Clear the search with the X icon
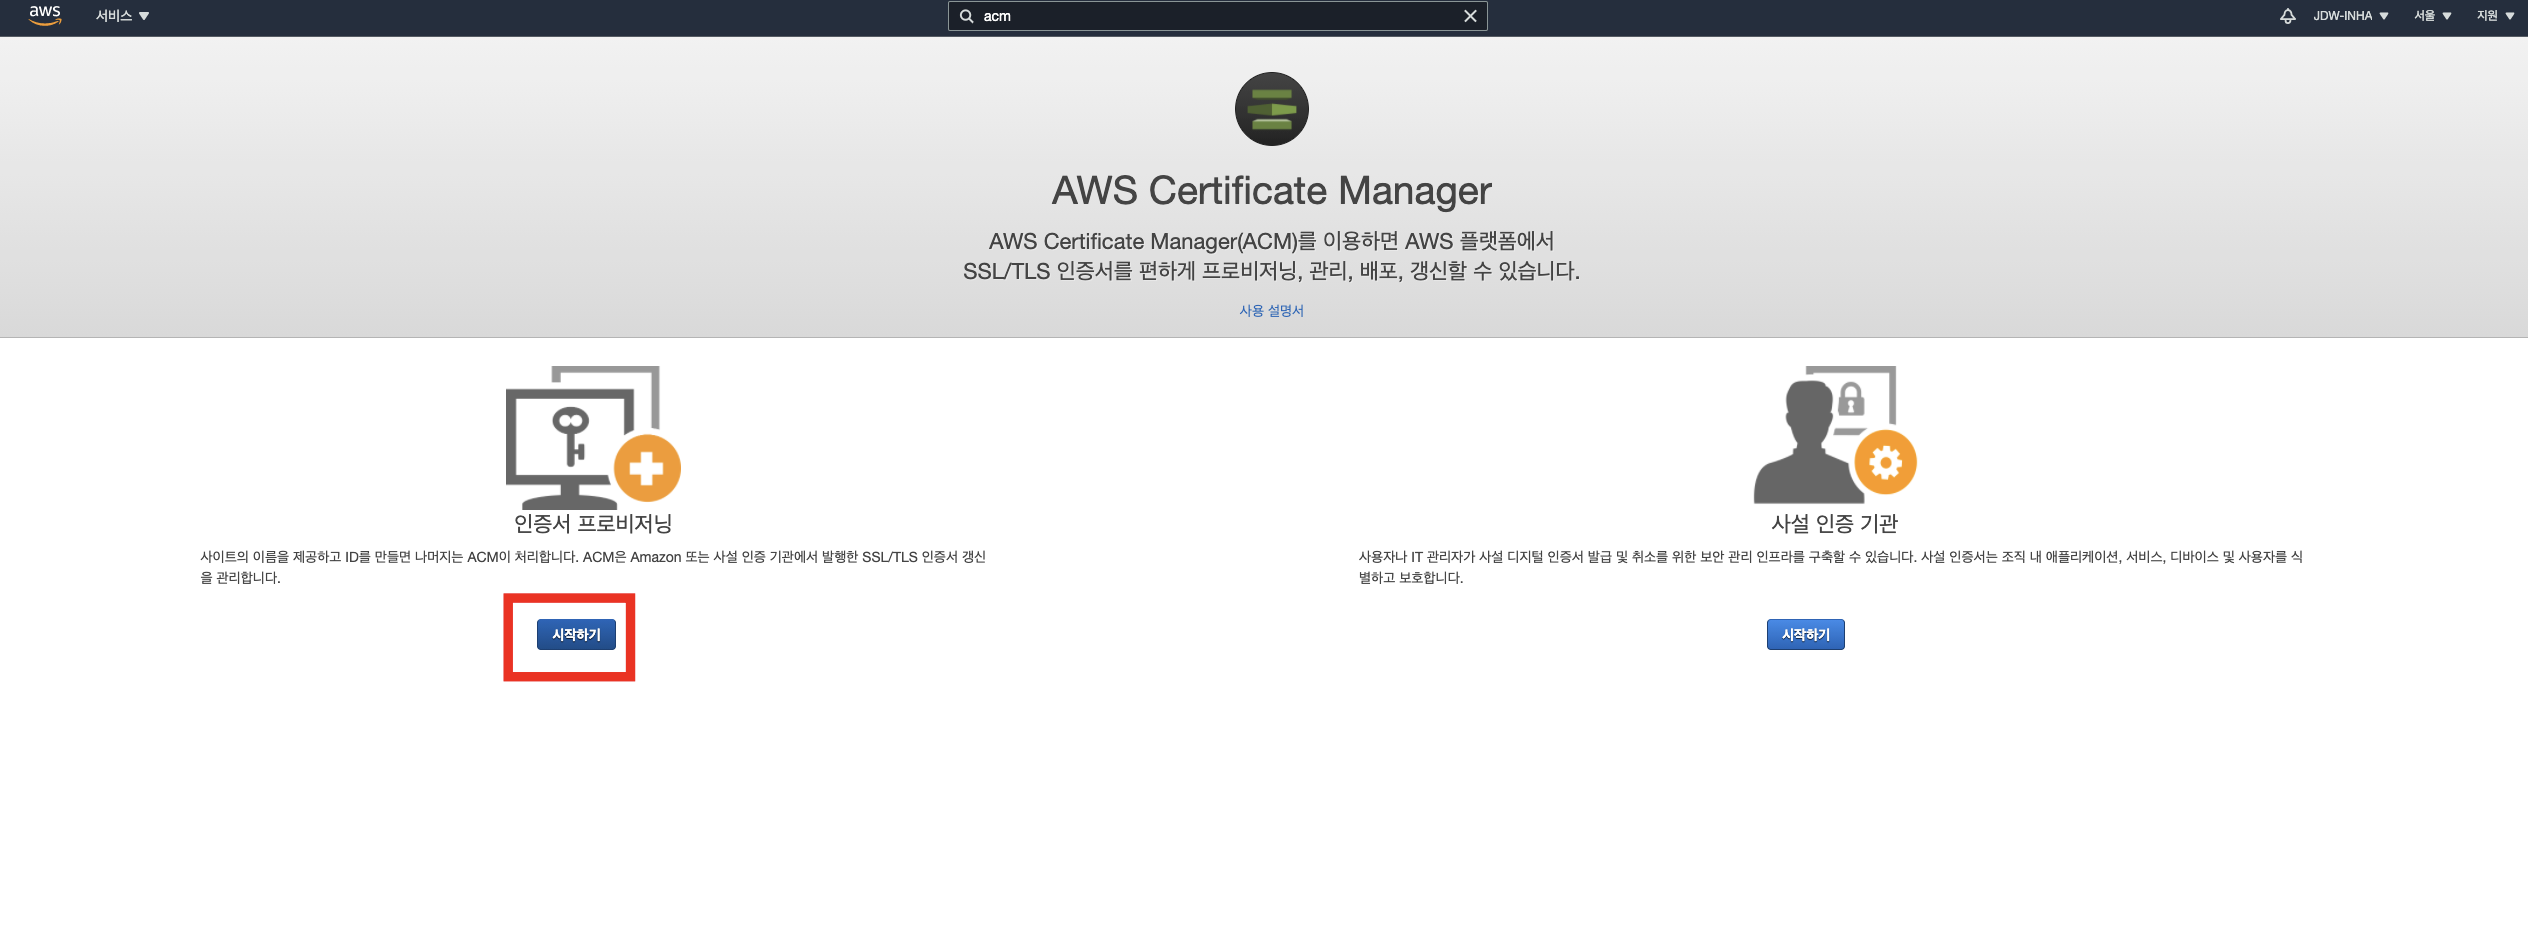This screenshot has height=934, width=2528. [x=1470, y=16]
